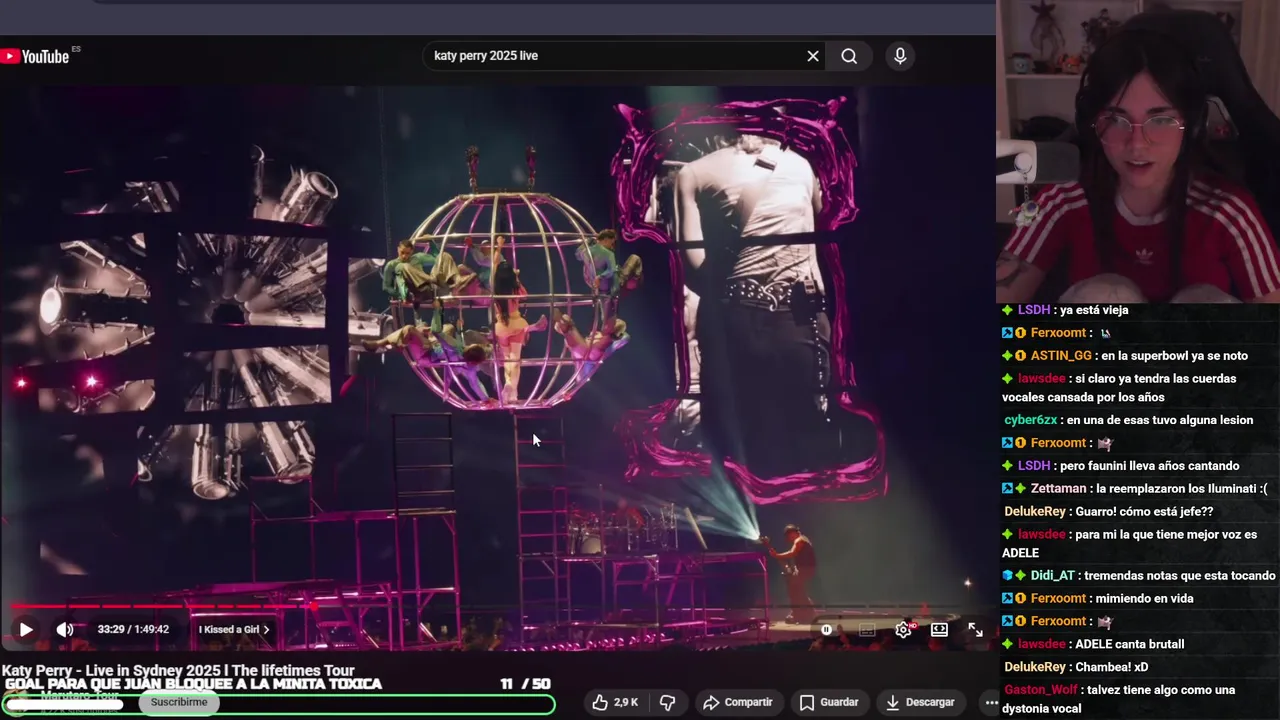Click the streamer webcam overlay
The image size is (1280, 720).
click(x=1138, y=151)
